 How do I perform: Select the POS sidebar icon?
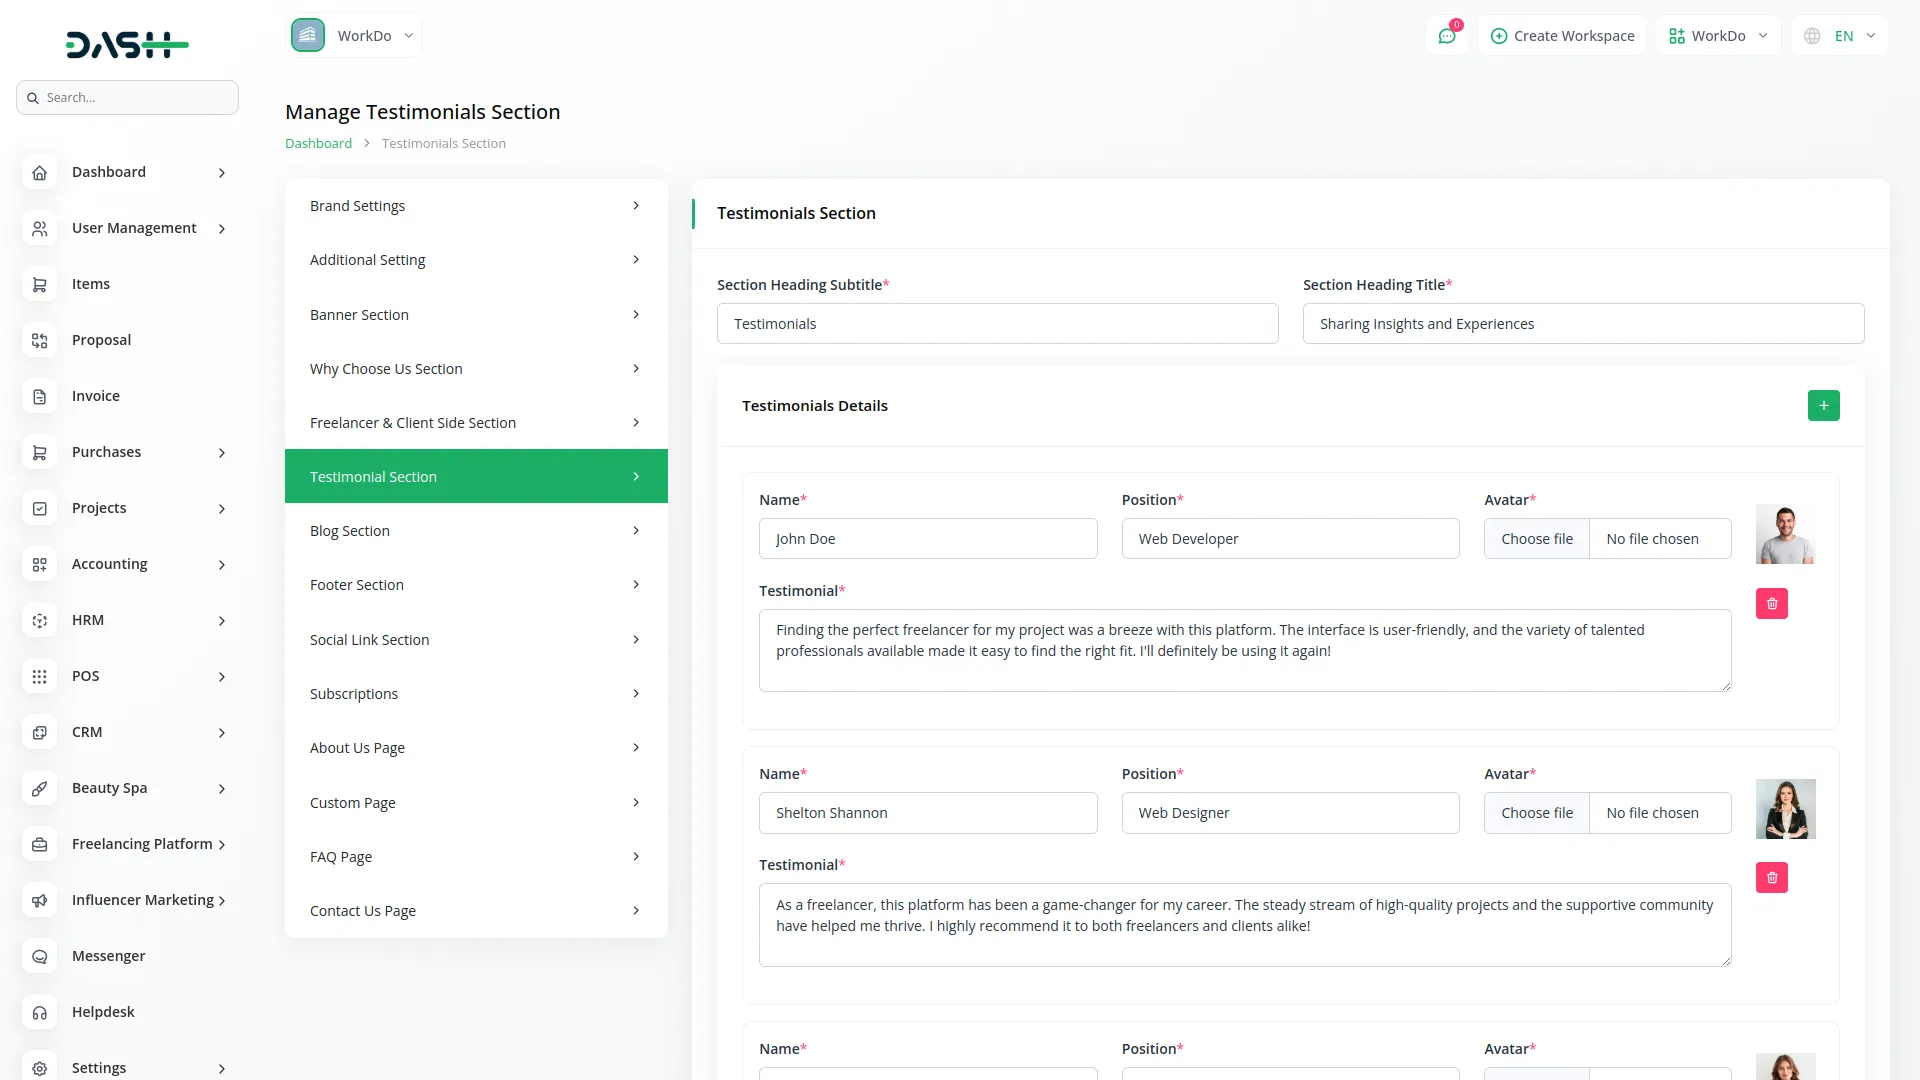39,676
